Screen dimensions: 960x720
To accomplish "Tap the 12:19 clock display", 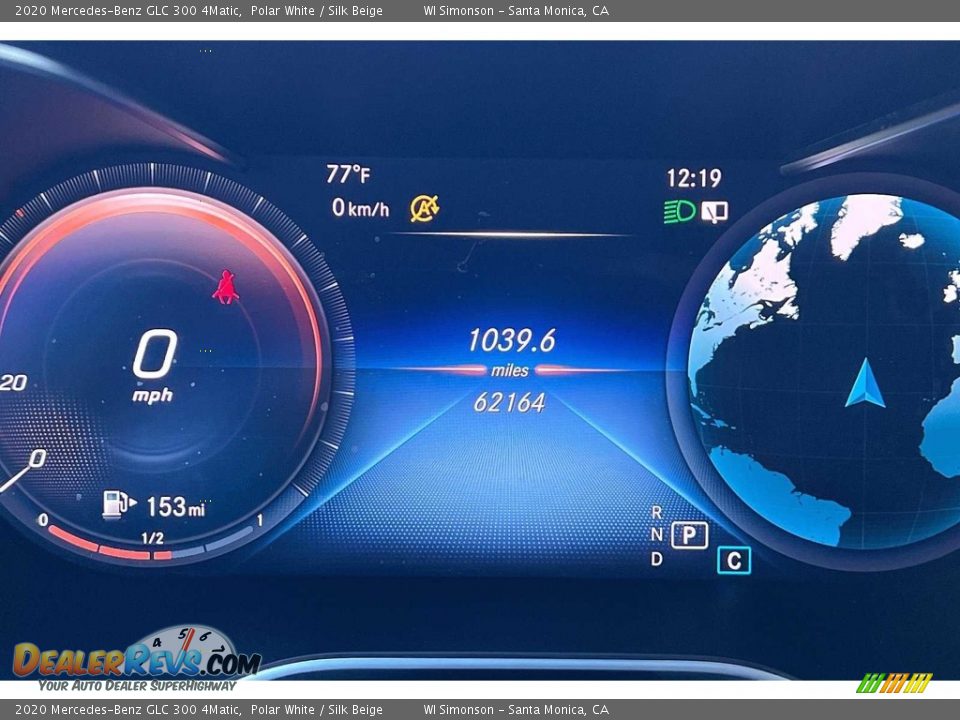I will (694, 178).
